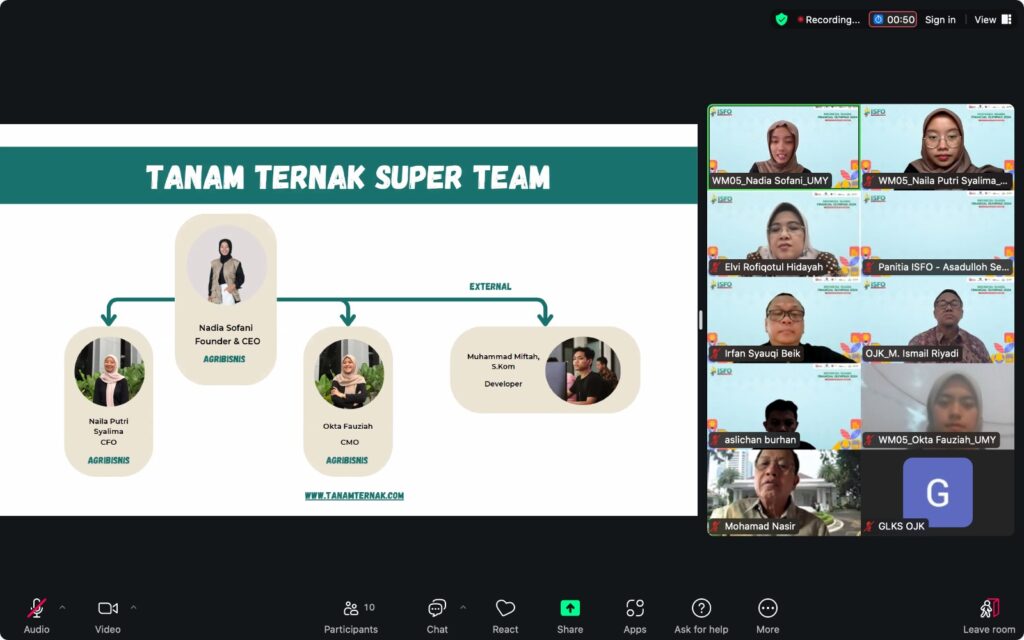Select OJK_M. Ismail Riyadi video tile

pyautogui.click(x=938, y=320)
